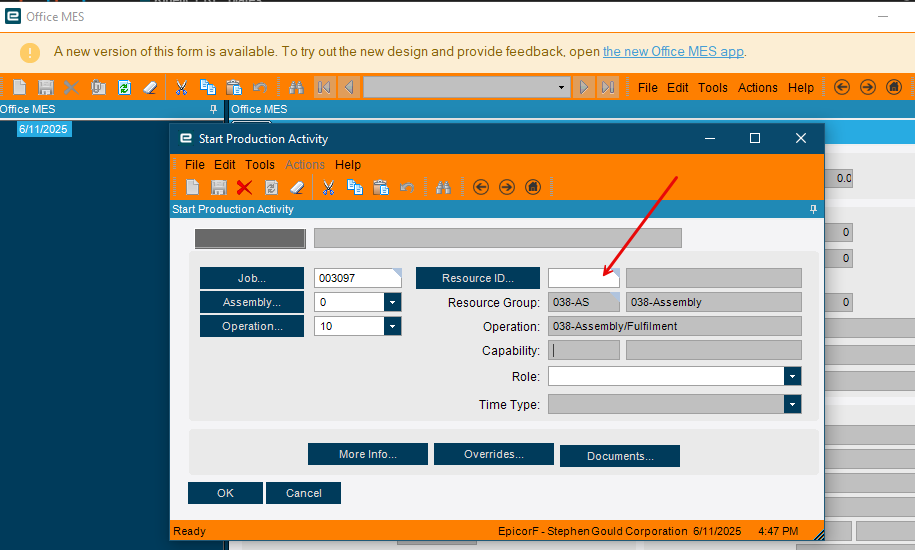Click the Operation... button

tap(252, 326)
